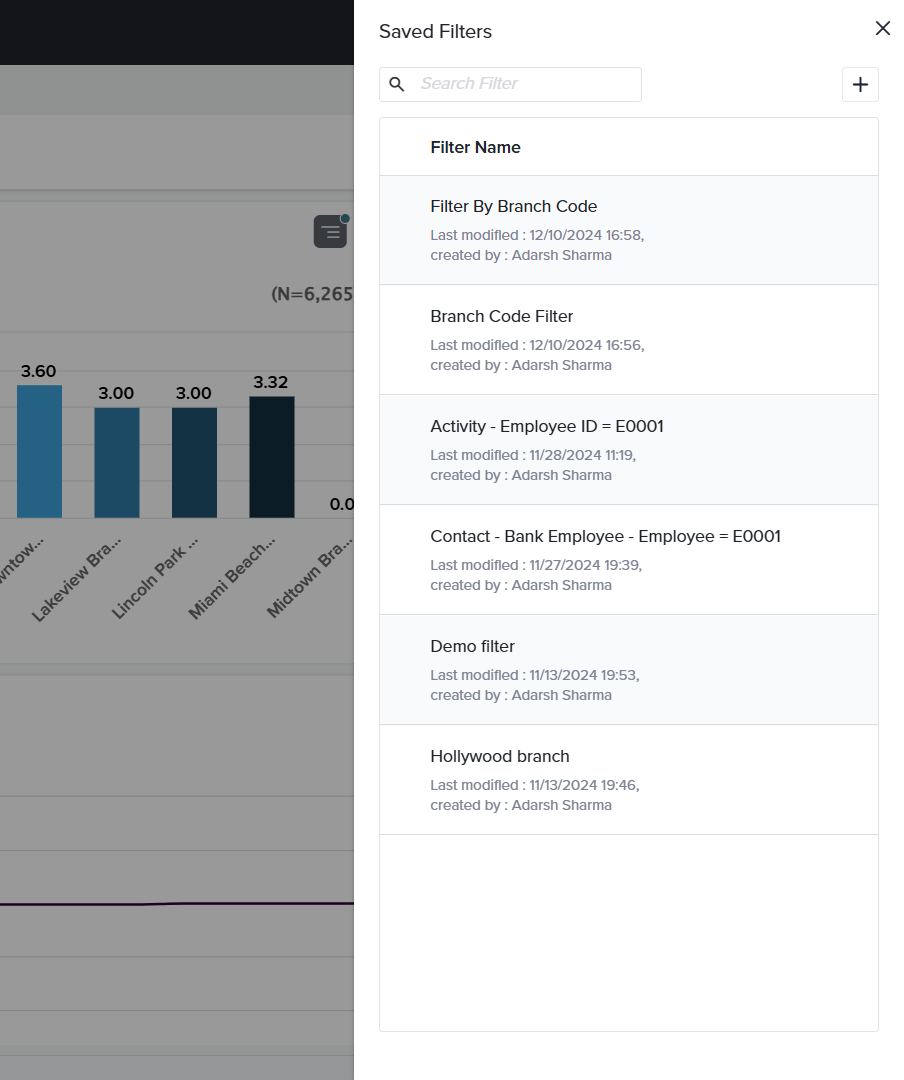
Task: Close the Saved Filters panel
Action: (x=882, y=29)
